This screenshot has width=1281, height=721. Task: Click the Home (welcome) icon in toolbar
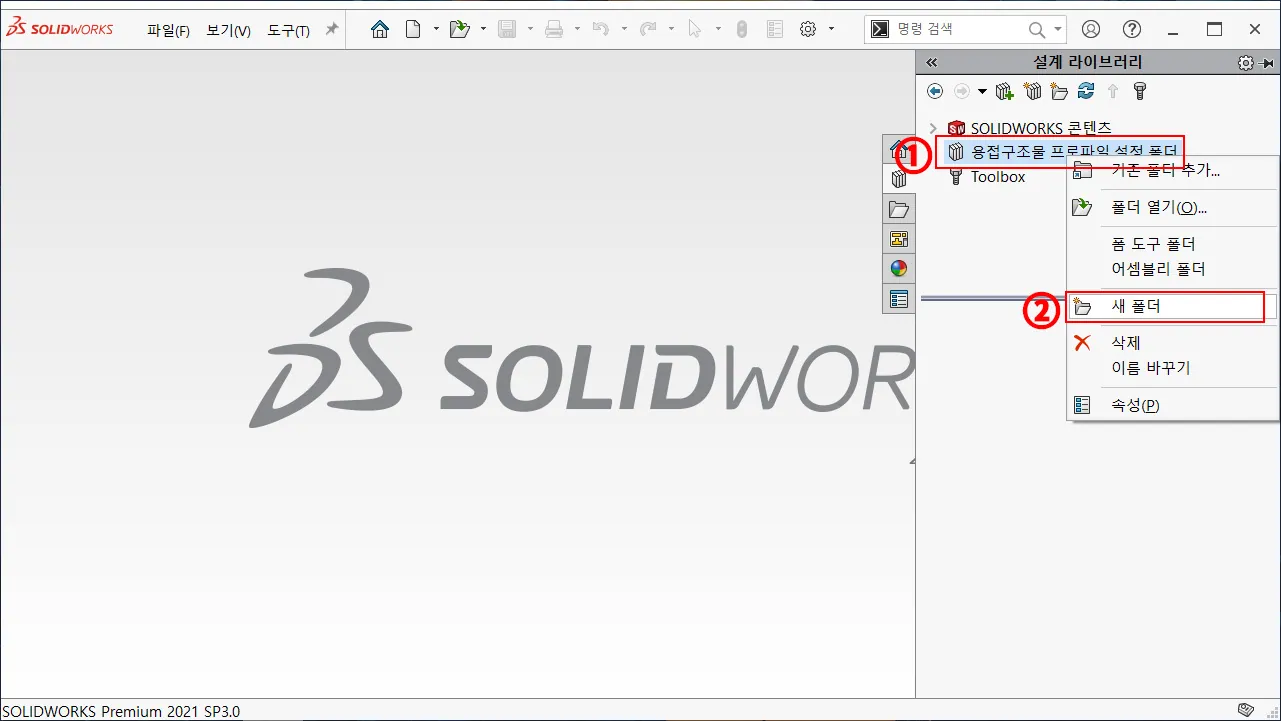[380, 30]
